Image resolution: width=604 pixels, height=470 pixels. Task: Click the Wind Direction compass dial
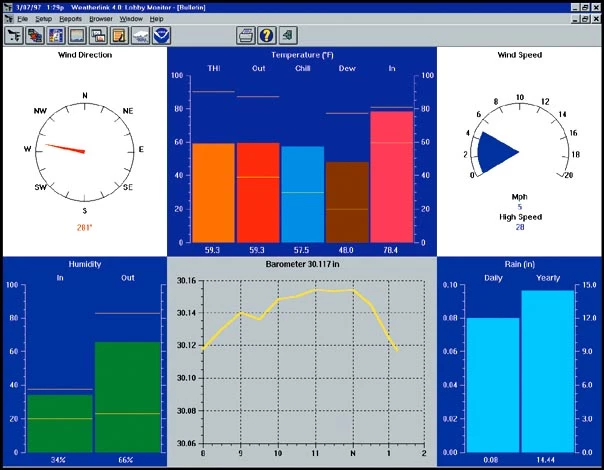pos(84,150)
